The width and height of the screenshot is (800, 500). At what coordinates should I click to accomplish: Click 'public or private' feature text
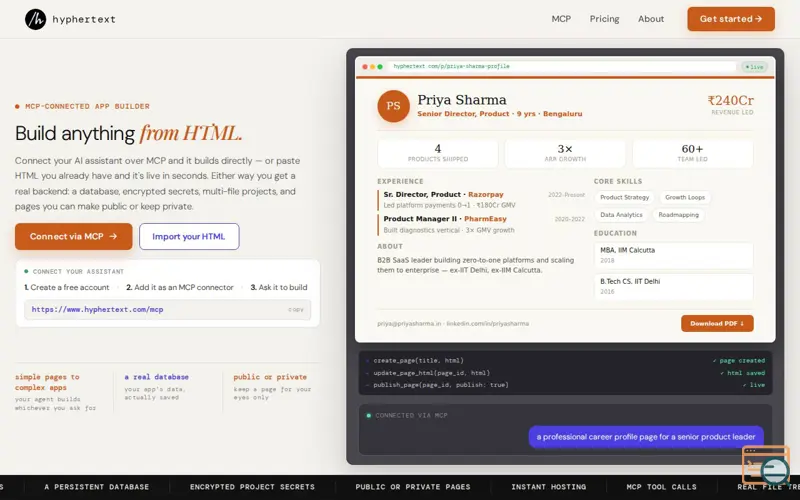pyautogui.click(x=270, y=377)
